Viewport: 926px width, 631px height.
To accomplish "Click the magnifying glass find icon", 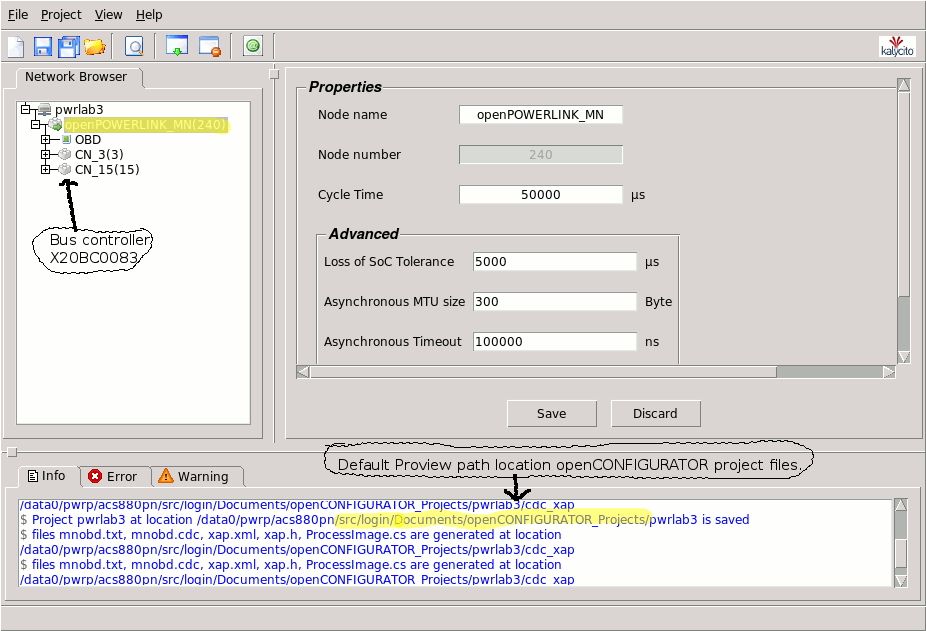I will pyautogui.click(x=135, y=46).
